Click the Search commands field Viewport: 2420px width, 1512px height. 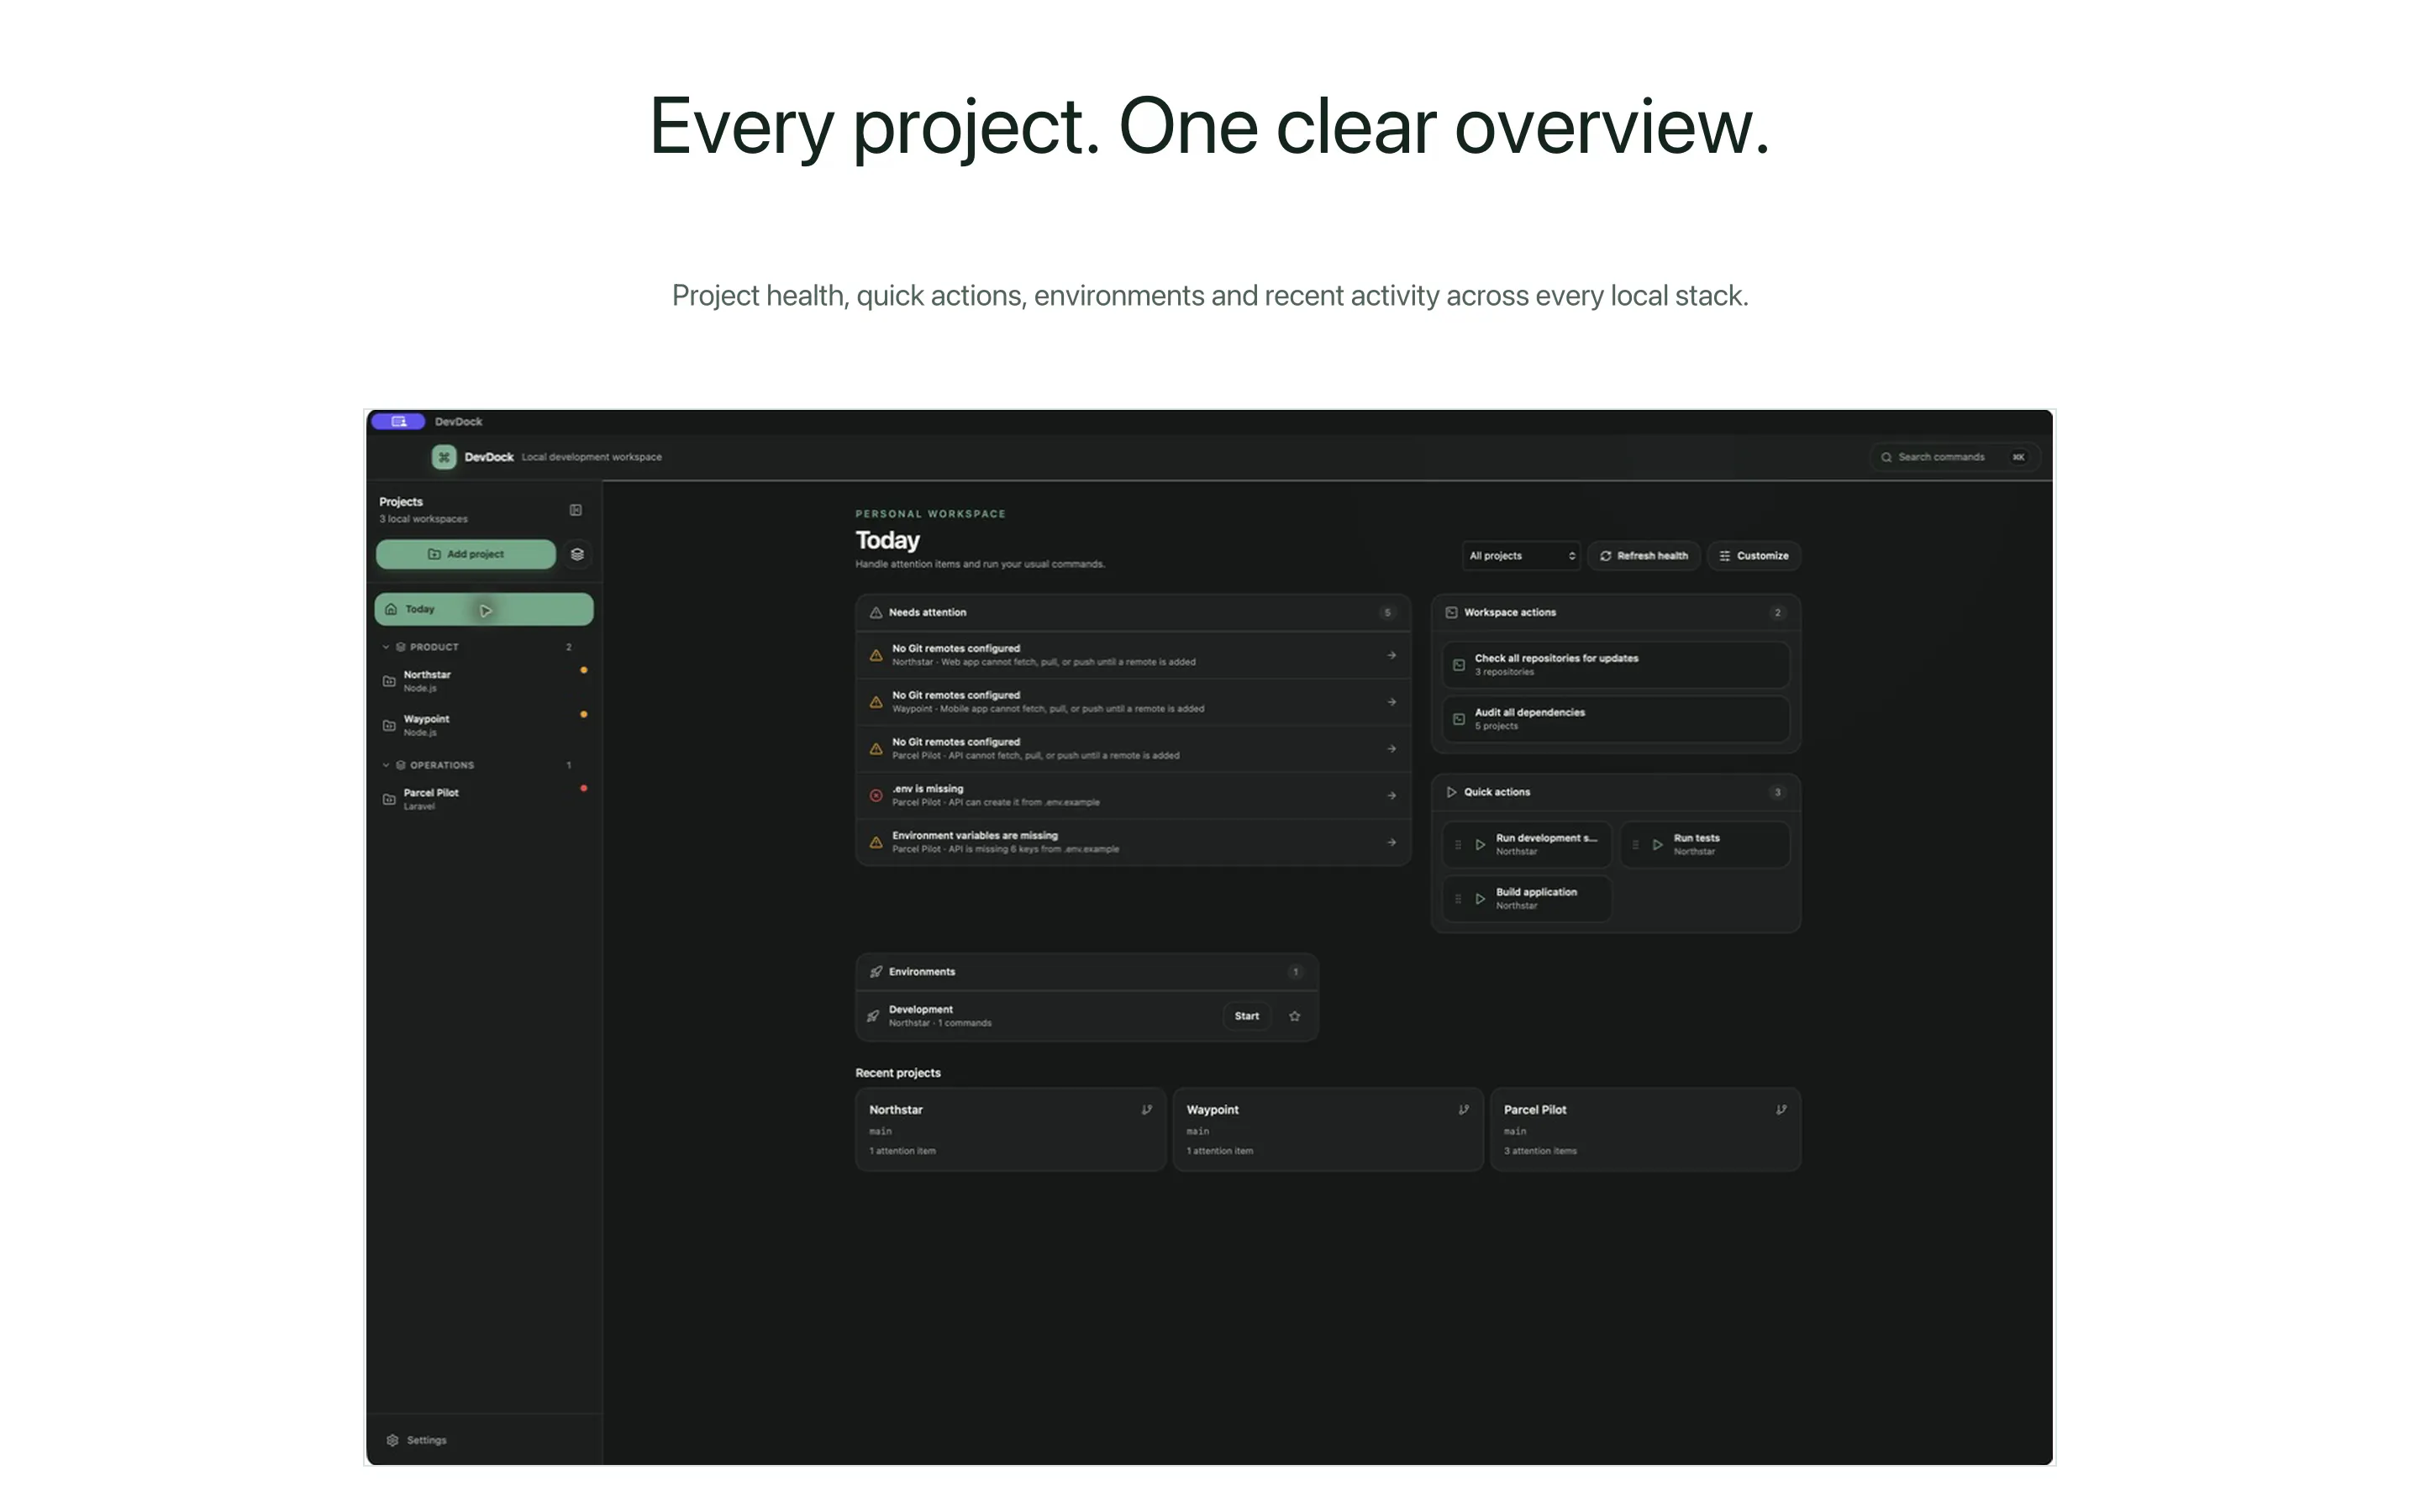(1954, 457)
